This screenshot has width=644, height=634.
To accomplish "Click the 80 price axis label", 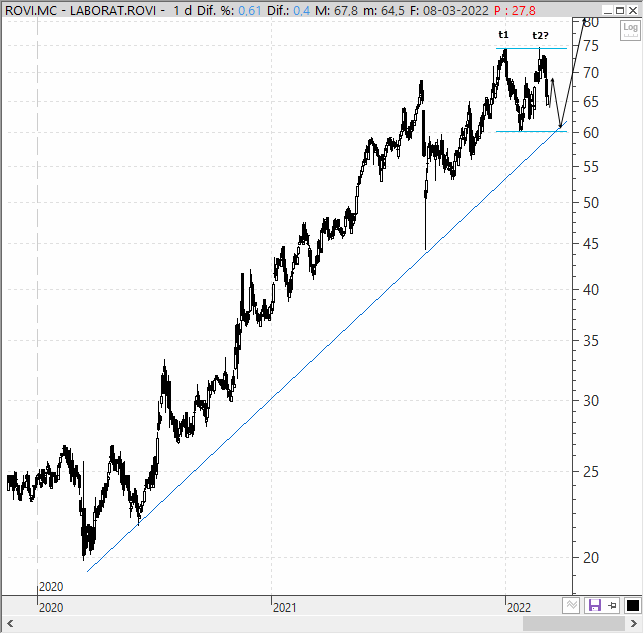I will click(x=591, y=23).
